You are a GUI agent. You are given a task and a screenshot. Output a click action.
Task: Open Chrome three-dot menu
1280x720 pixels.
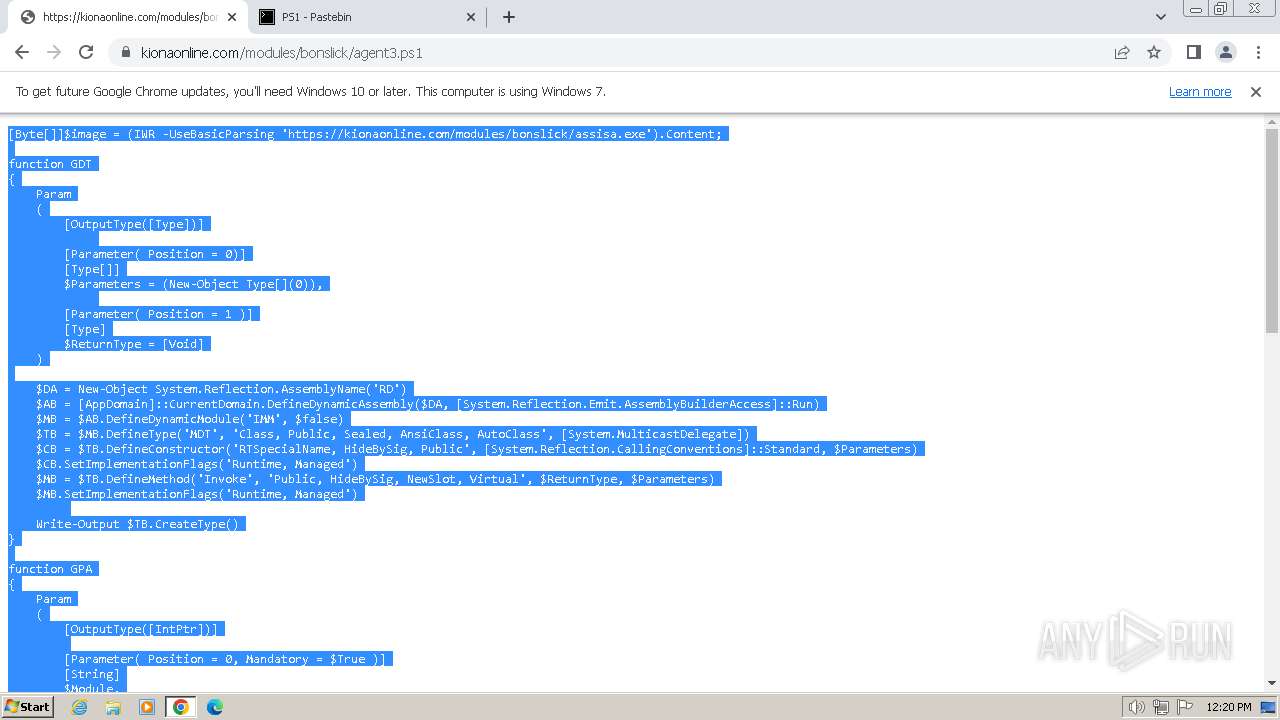pyautogui.click(x=1257, y=52)
